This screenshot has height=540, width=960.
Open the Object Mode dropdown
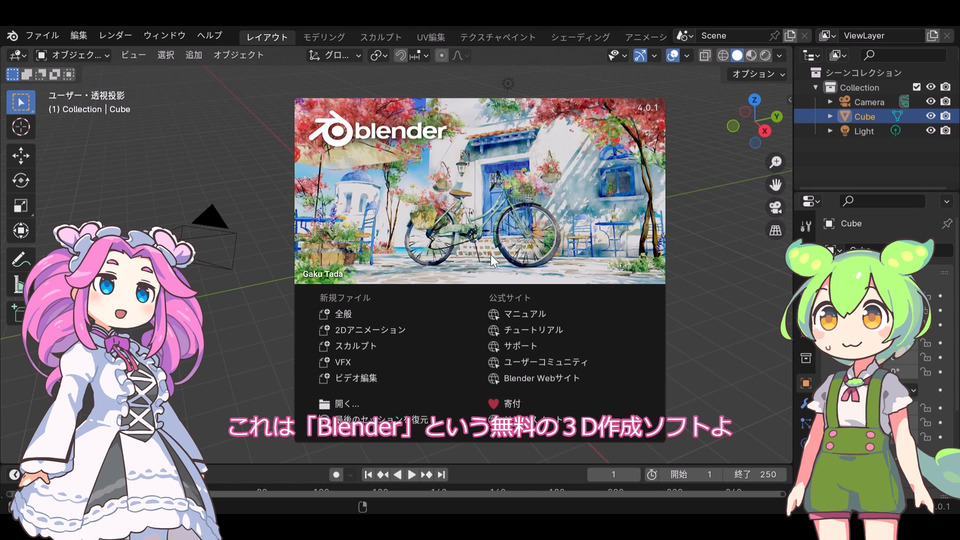point(73,55)
